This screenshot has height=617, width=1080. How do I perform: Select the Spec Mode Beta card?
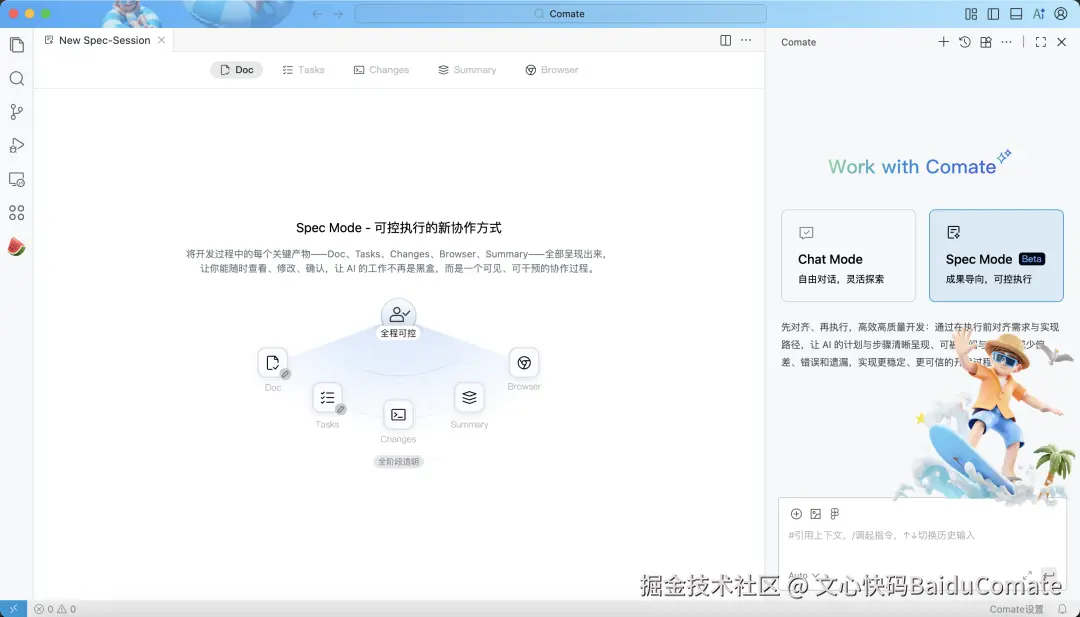tap(996, 255)
